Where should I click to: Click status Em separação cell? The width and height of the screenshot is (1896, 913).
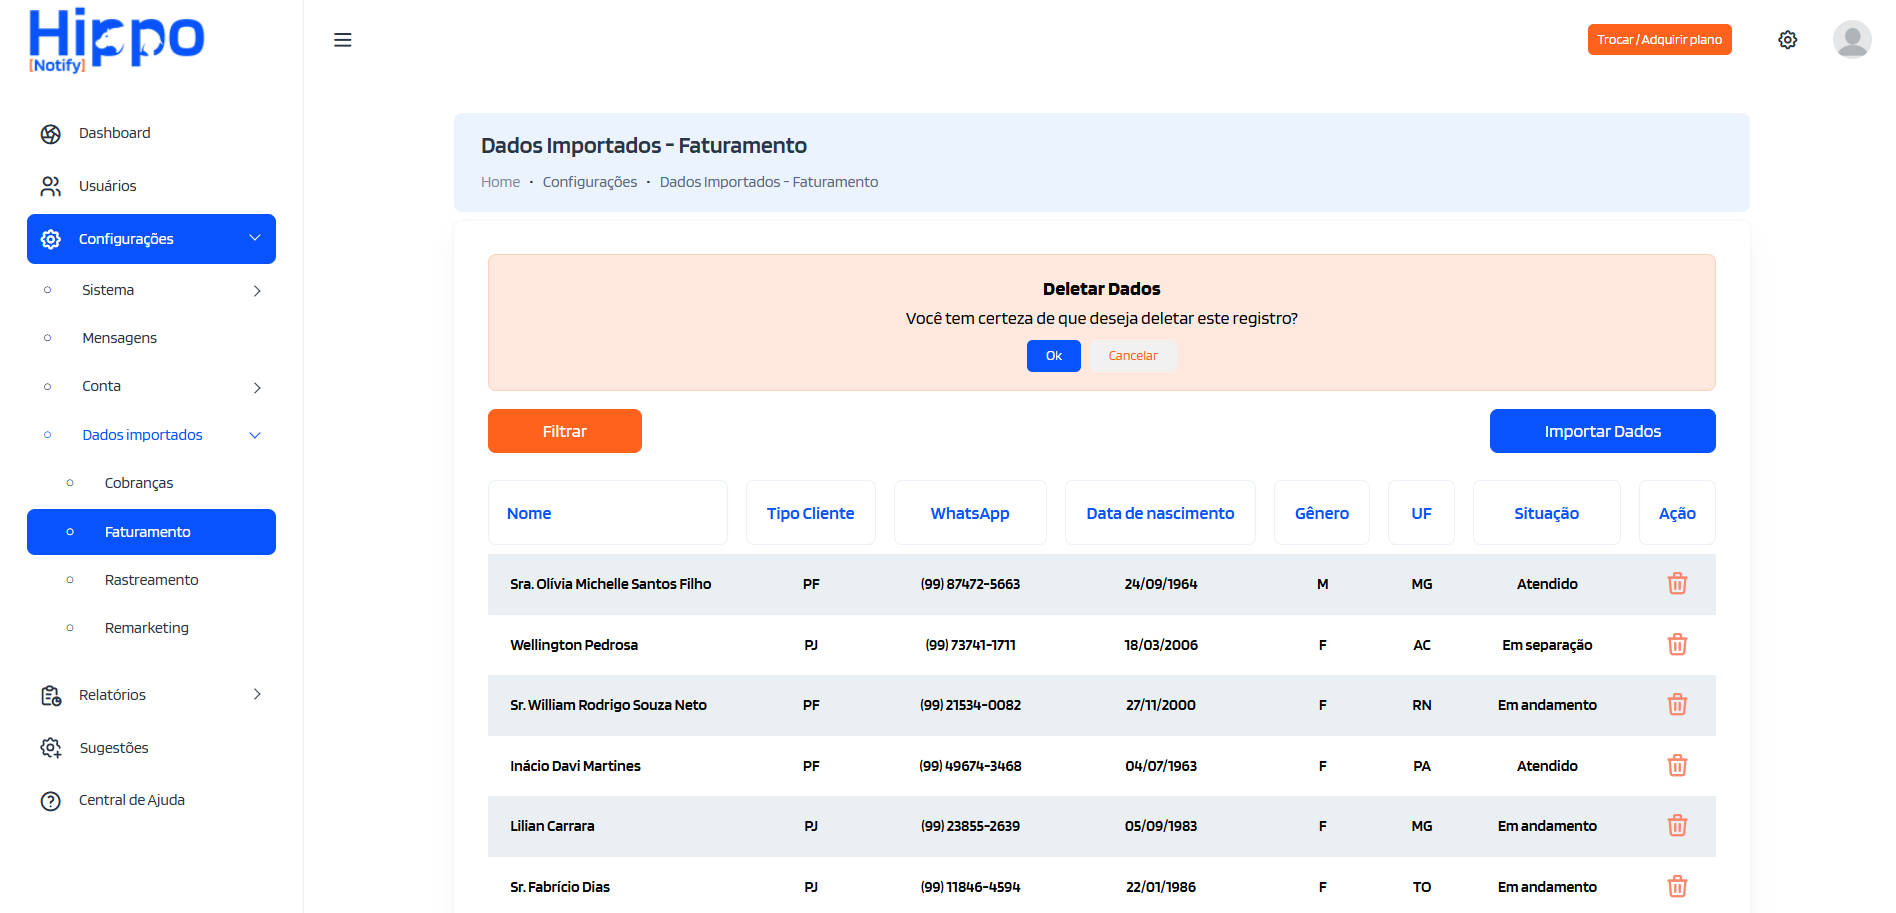click(x=1547, y=645)
